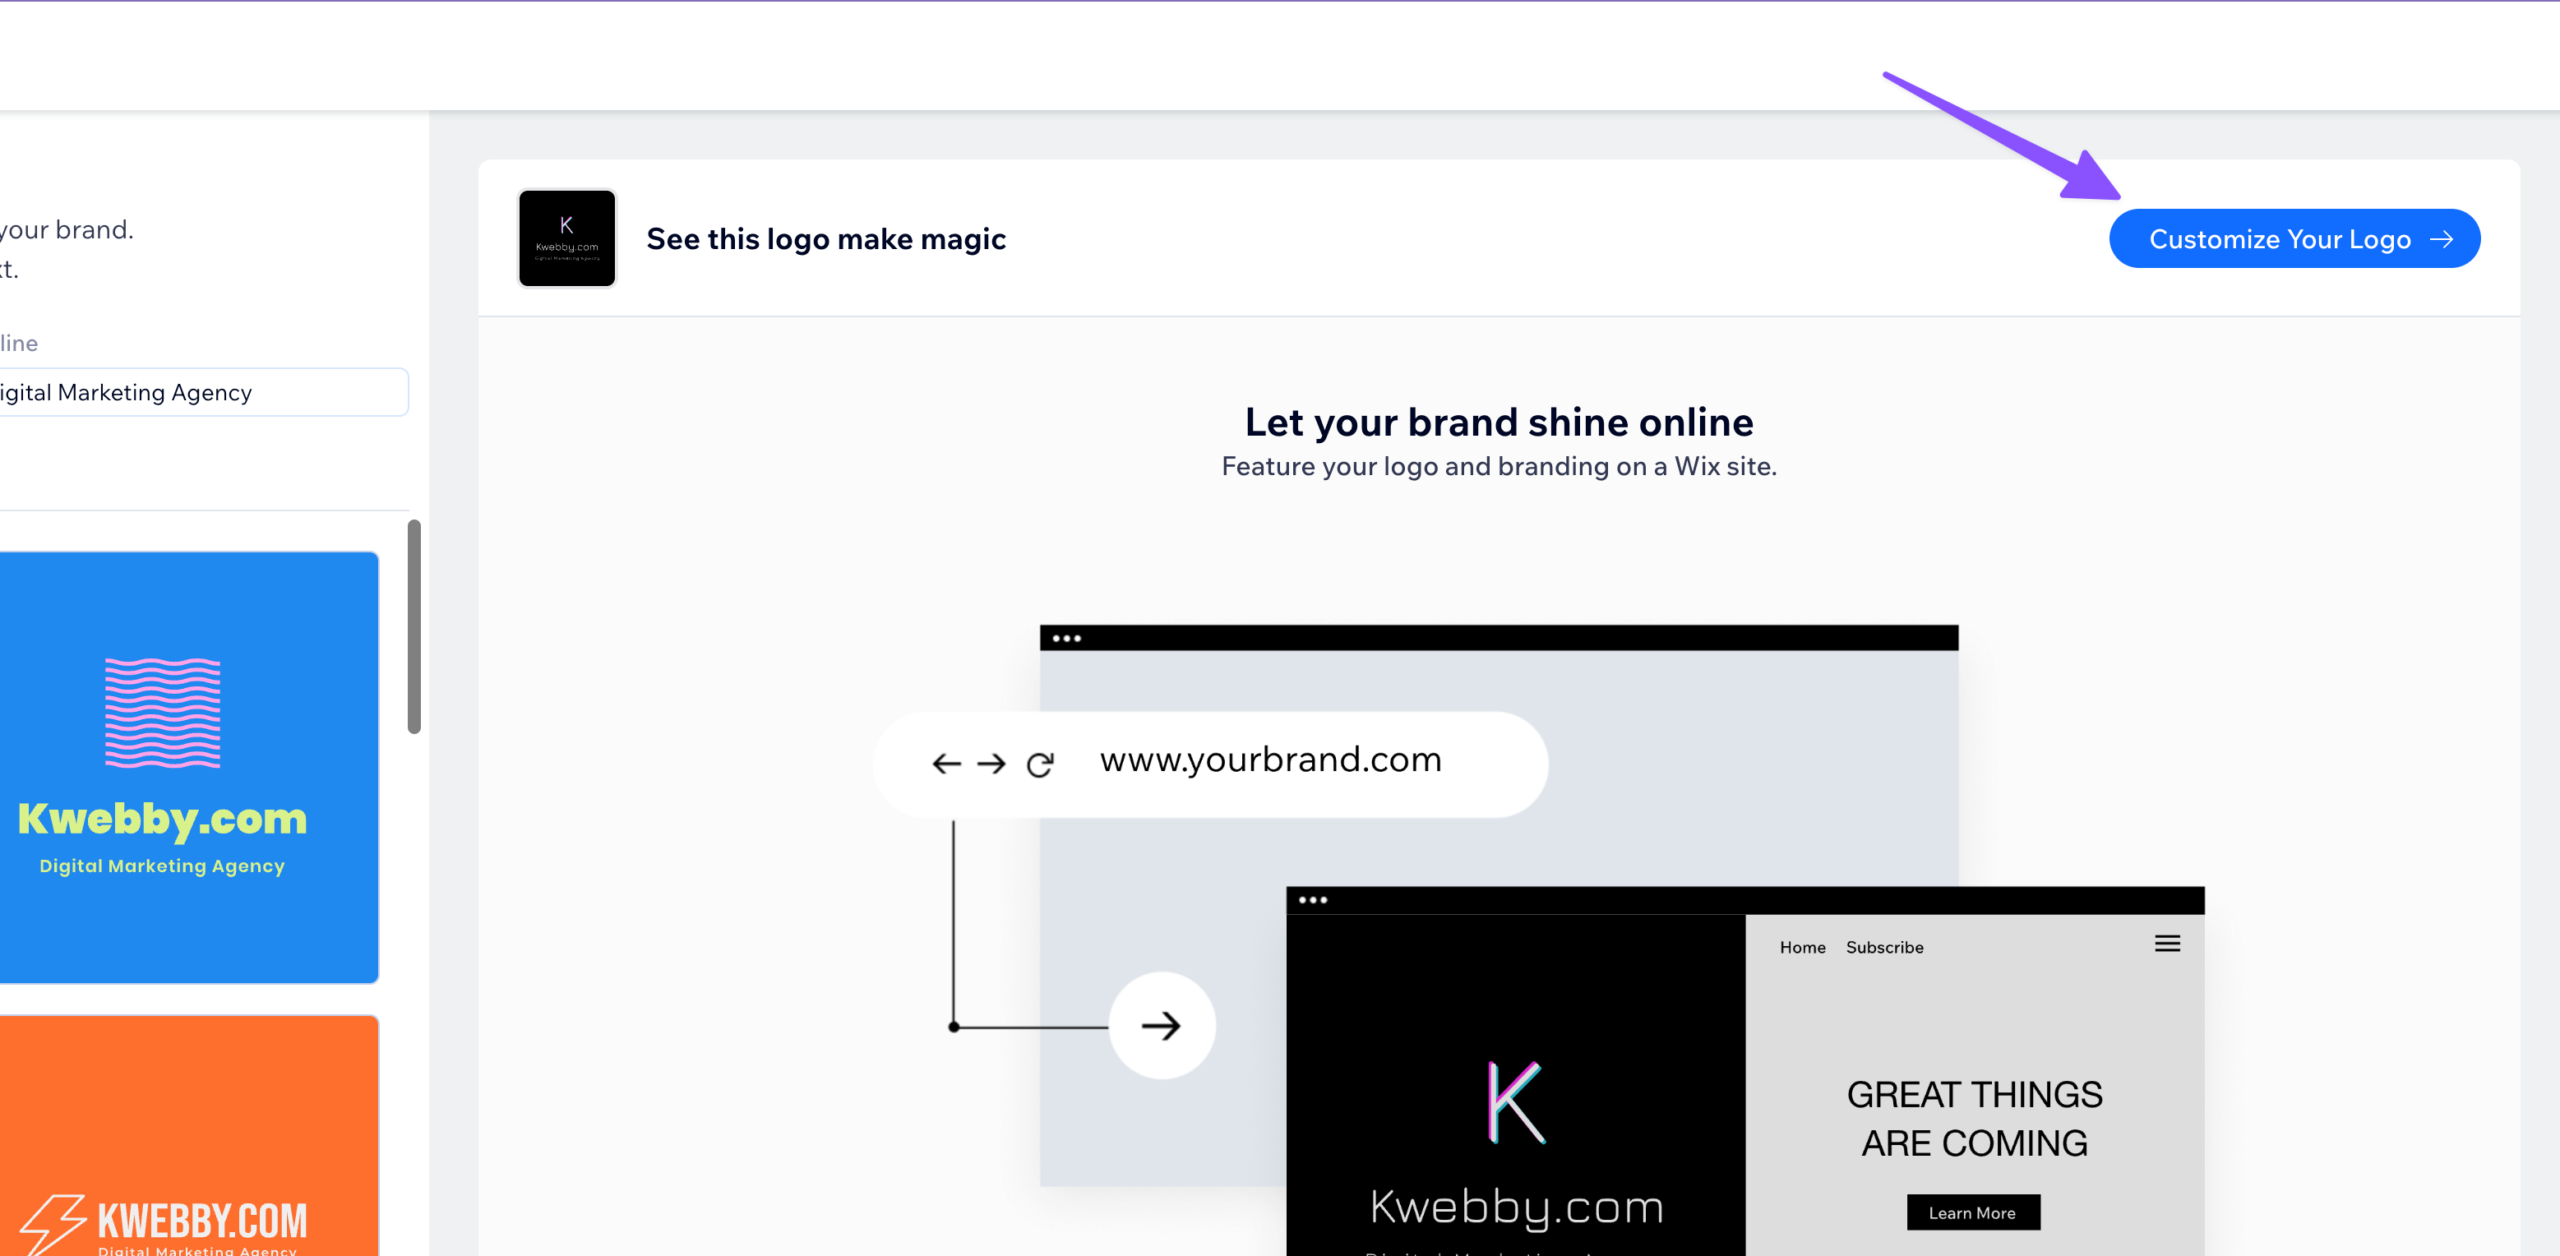Click the Kwebby.com text in dark preview
This screenshot has width=2560, height=1256.
coord(1515,1207)
